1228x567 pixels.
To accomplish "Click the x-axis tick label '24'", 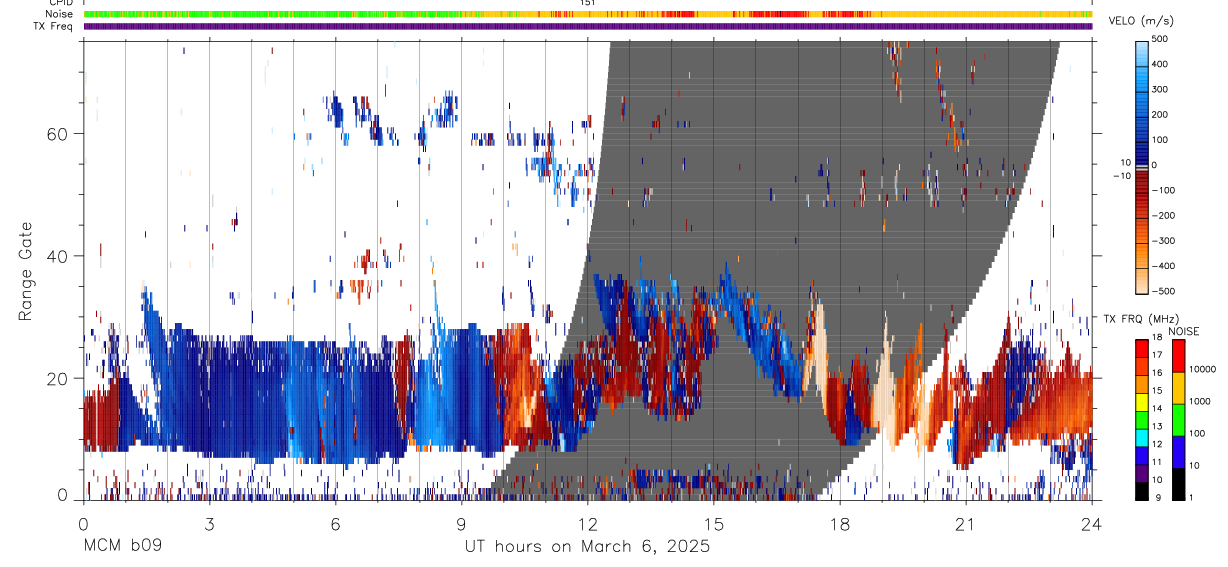I will [x=1091, y=524].
